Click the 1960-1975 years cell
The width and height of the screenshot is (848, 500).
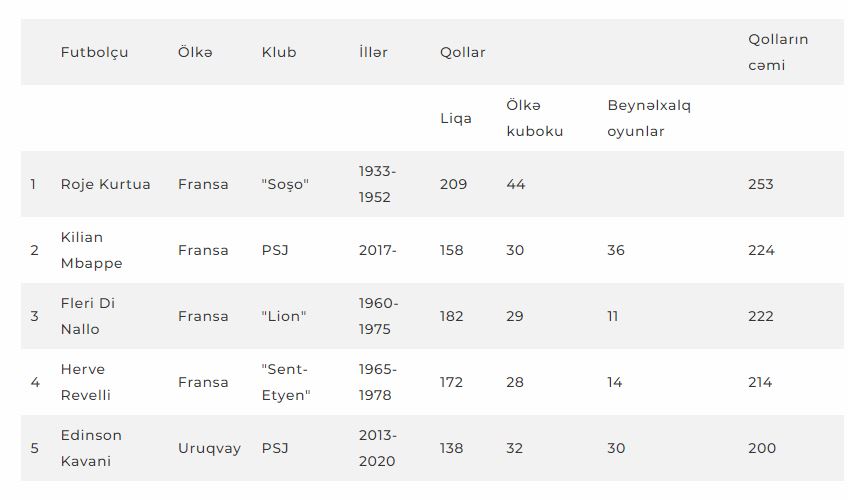point(379,316)
